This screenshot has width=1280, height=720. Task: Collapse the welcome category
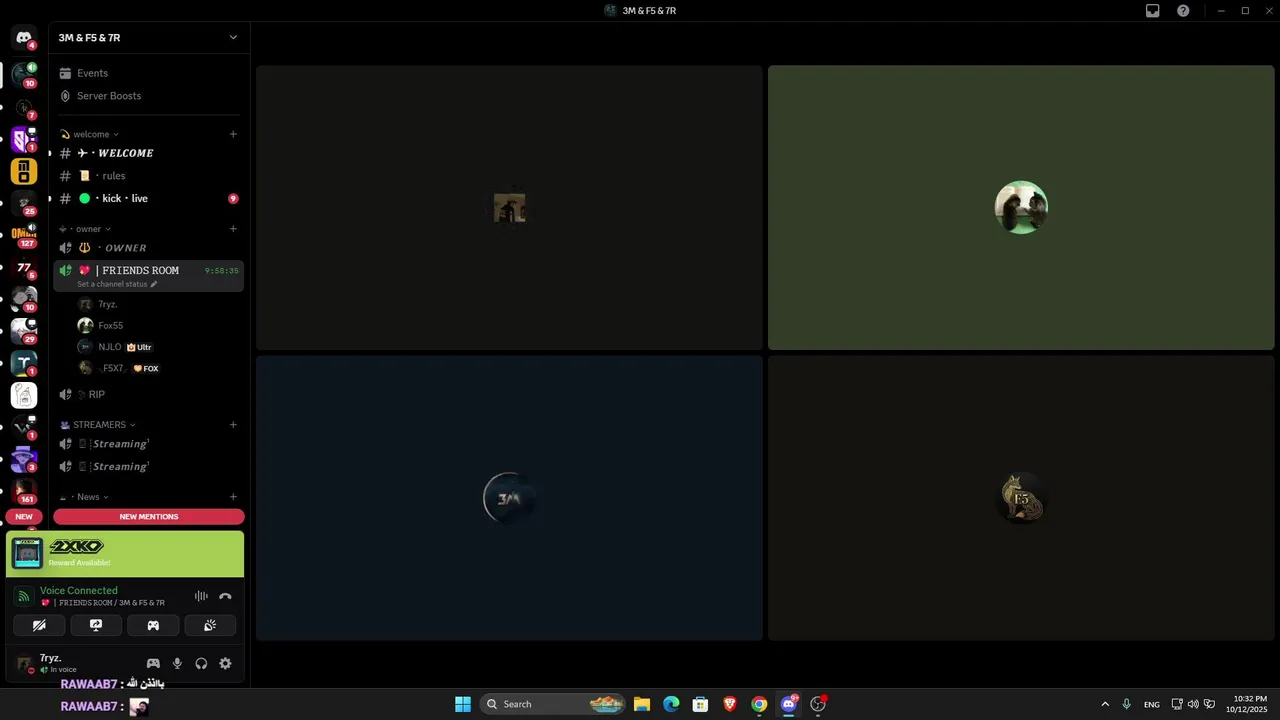coord(89,134)
